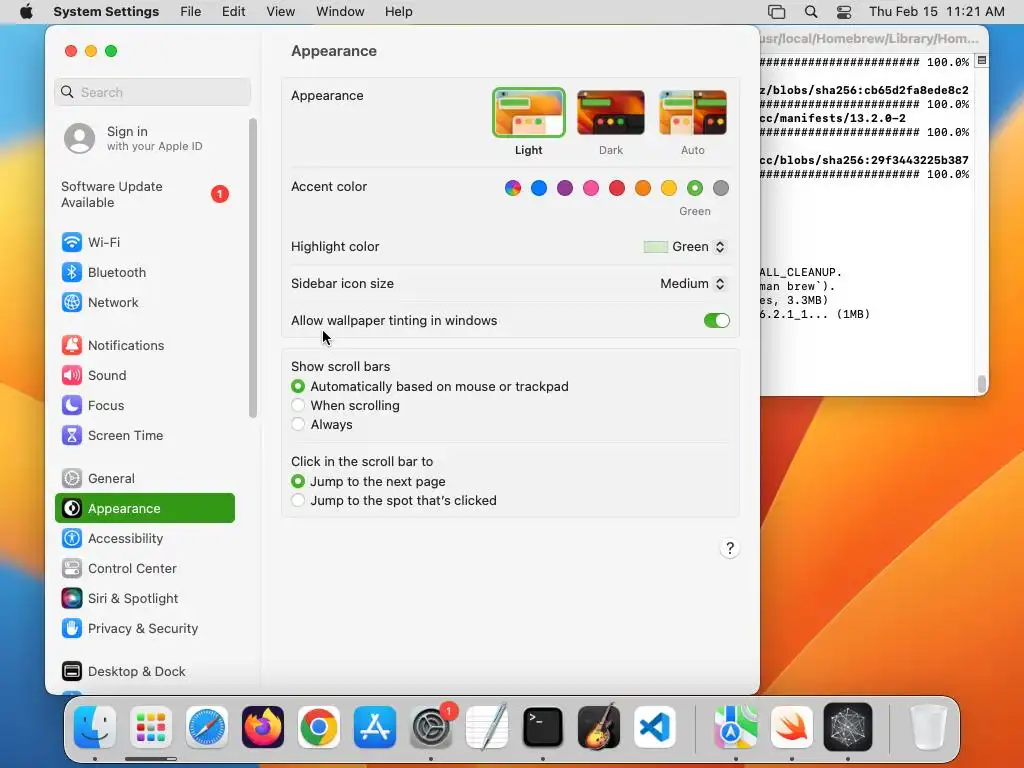Open Siri & Spotlight settings

pyautogui.click(x=145, y=599)
